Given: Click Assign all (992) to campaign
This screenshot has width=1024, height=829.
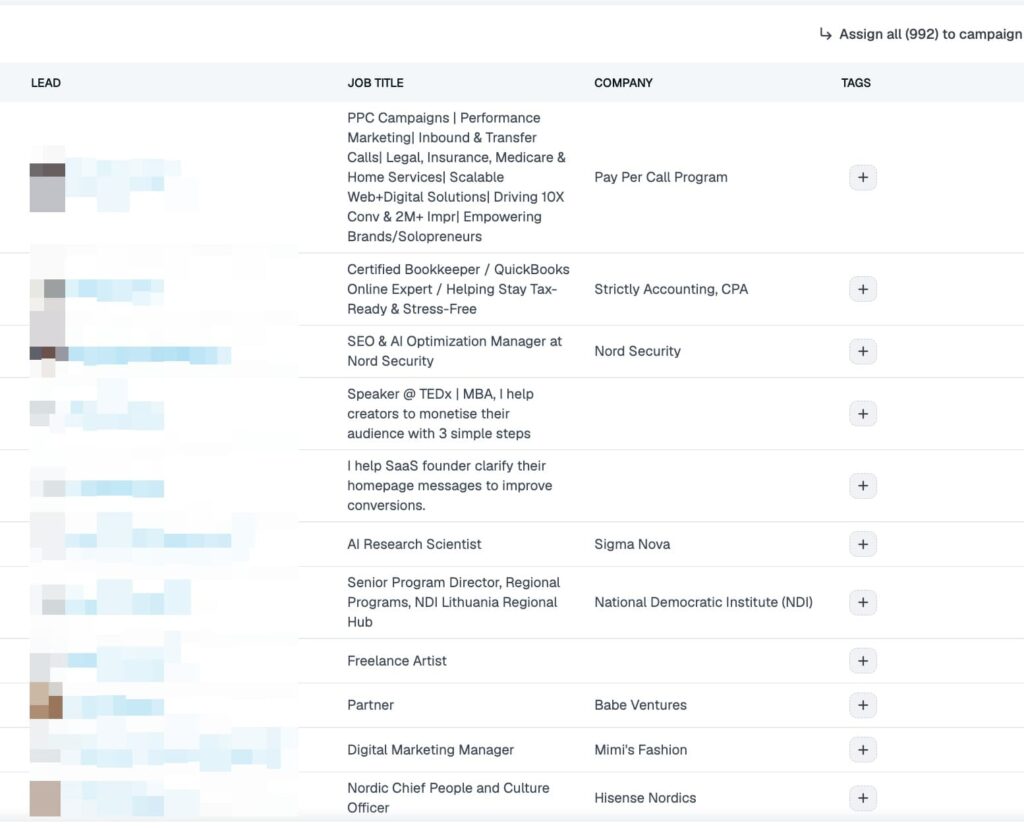Looking at the screenshot, I should [921, 34].
